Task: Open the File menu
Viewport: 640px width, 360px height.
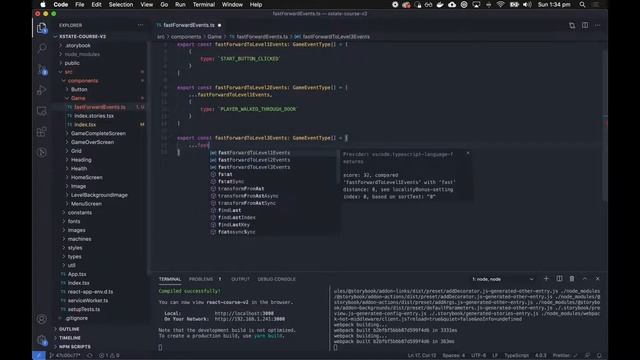Action: tap(80, 5)
